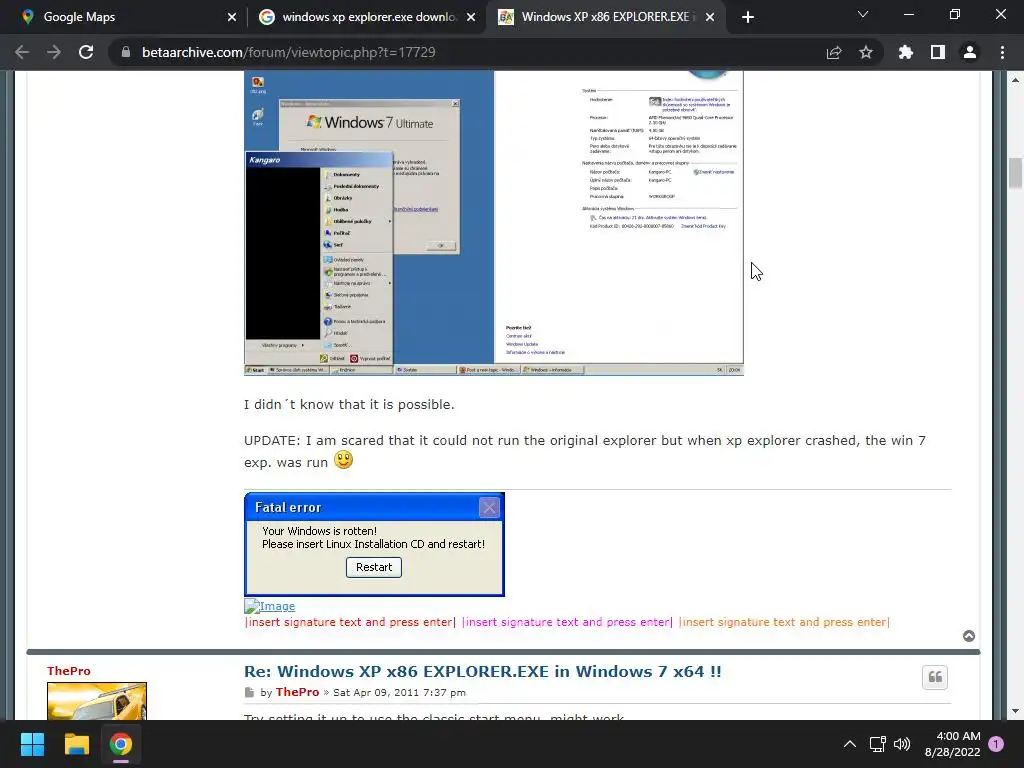Show hidden system tray icons
Viewport: 1024px width, 768px height.
(850, 744)
